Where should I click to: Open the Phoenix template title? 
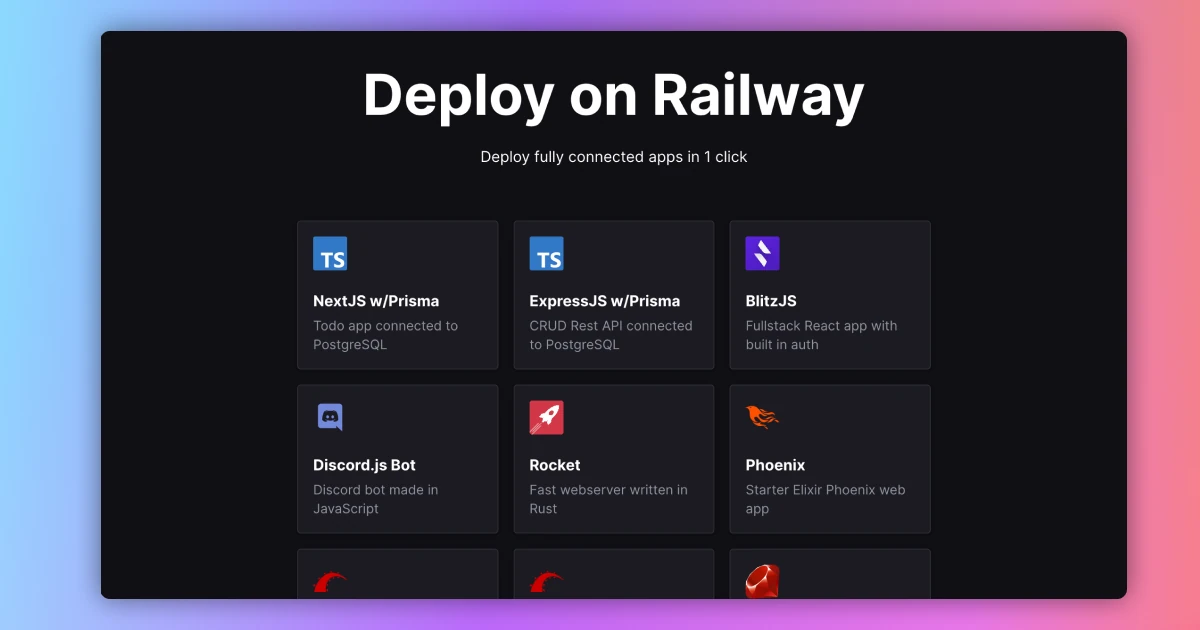pyautogui.click(x=775, y=465)
